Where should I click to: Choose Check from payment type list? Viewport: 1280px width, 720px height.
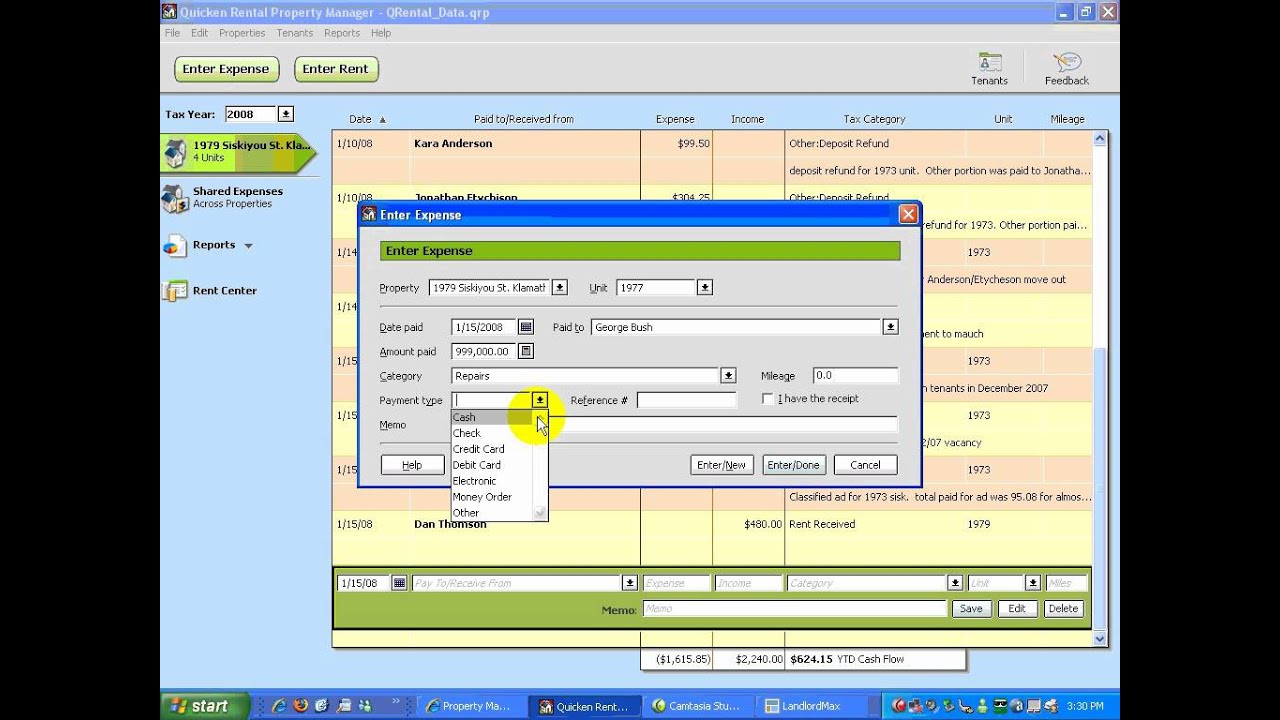click(x=493, y=433)
